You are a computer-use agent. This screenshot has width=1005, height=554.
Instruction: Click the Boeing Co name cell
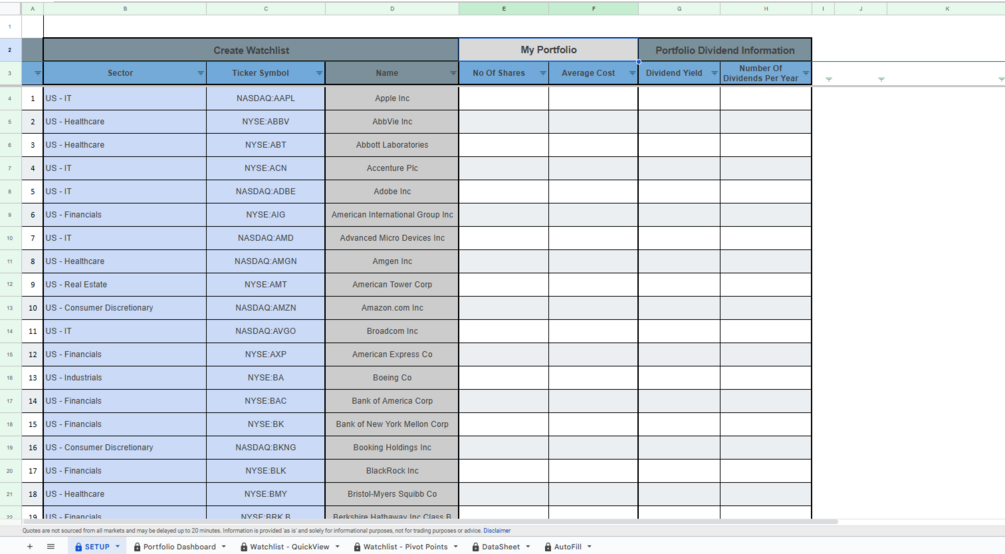click(x=392, y=378)
